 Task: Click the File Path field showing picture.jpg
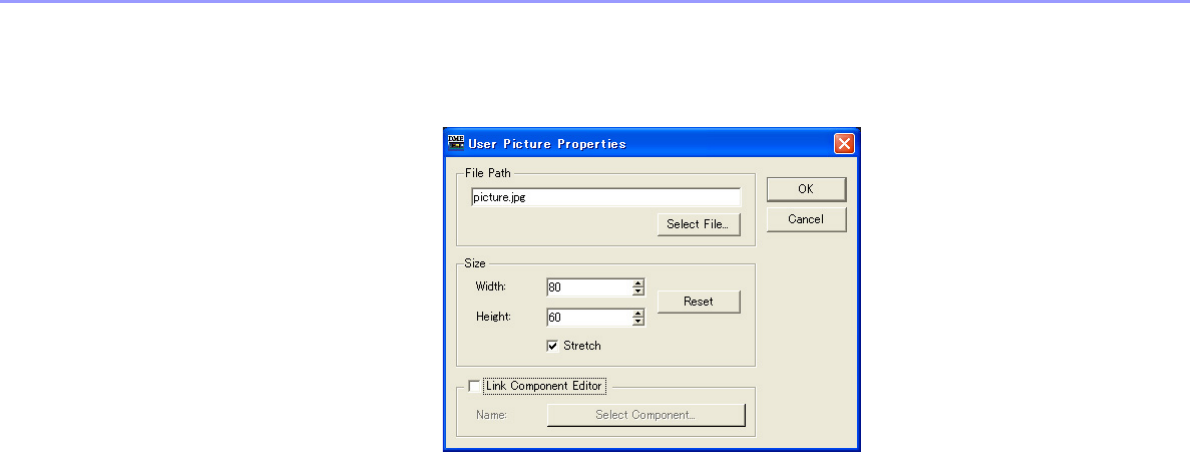(605, 198)
